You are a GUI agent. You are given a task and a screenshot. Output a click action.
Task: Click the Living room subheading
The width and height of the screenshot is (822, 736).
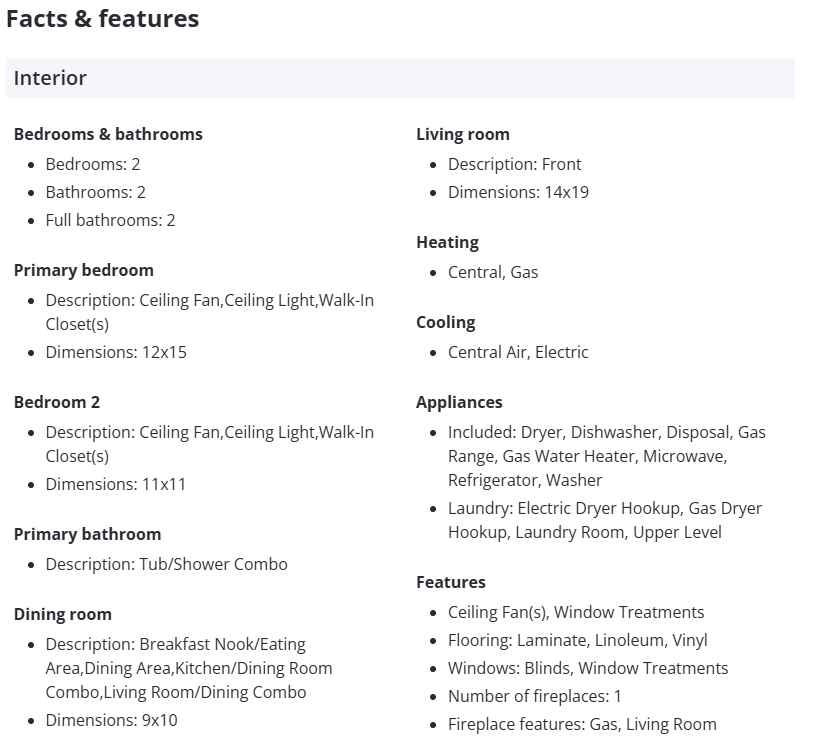(463, 134)
